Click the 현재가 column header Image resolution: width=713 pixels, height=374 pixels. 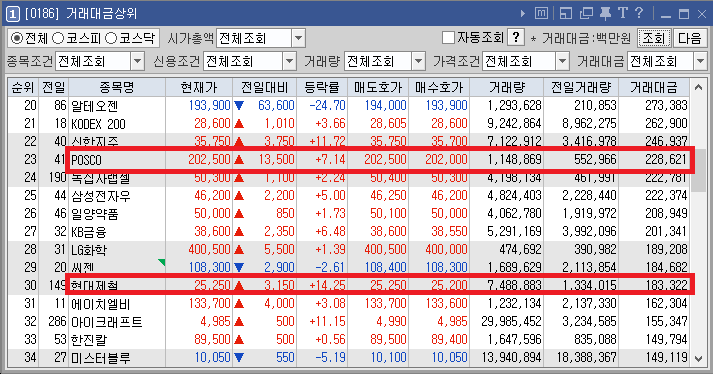point(199,87)
